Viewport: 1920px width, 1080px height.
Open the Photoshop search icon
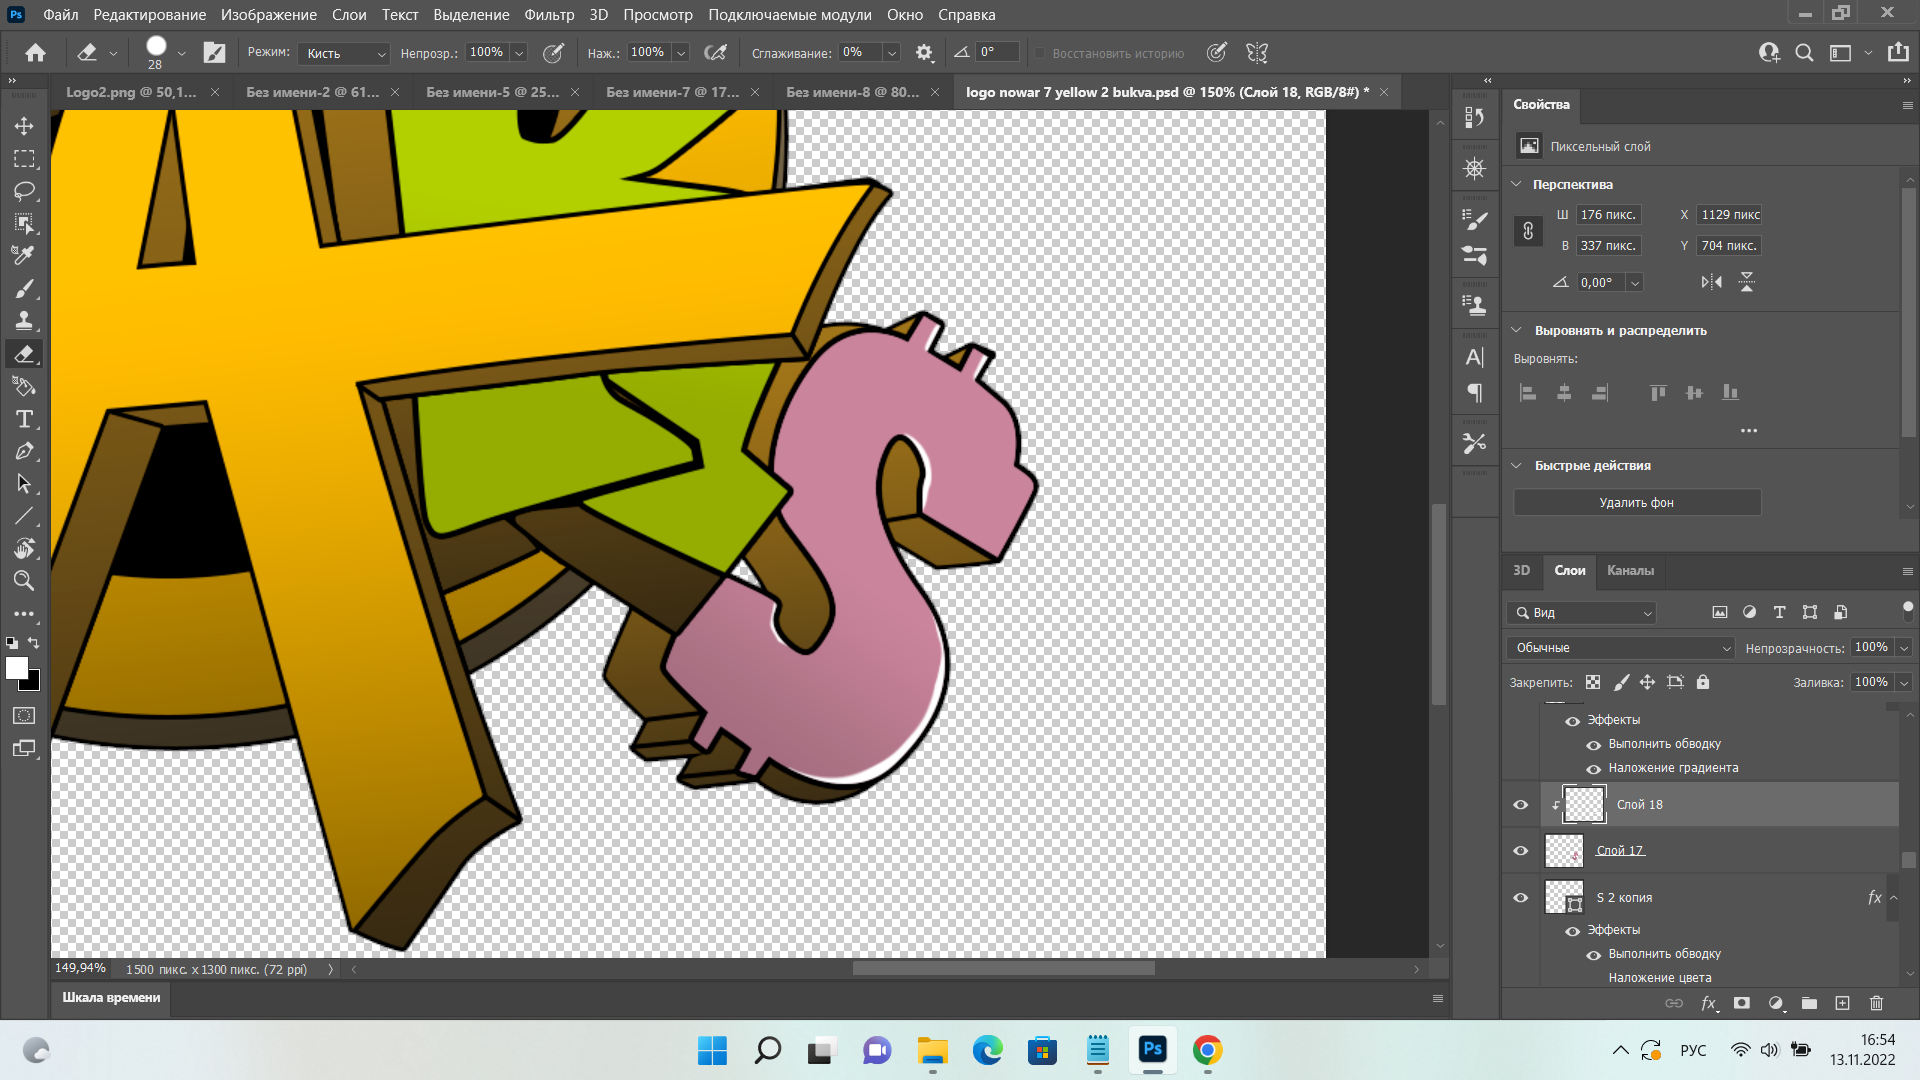click(x=1804, y=53)
